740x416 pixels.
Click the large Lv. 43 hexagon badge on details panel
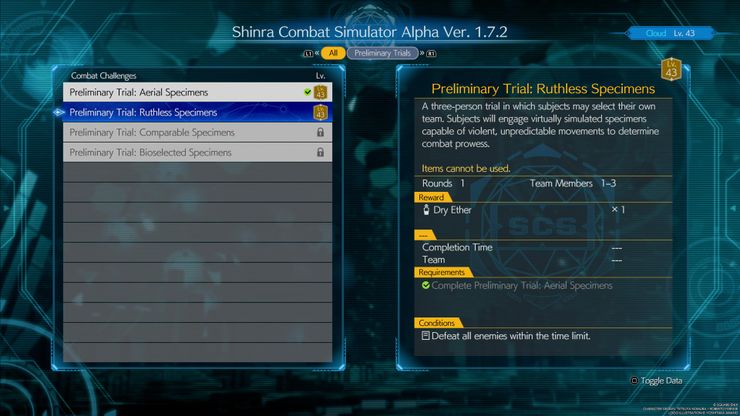tap(671, 69)
